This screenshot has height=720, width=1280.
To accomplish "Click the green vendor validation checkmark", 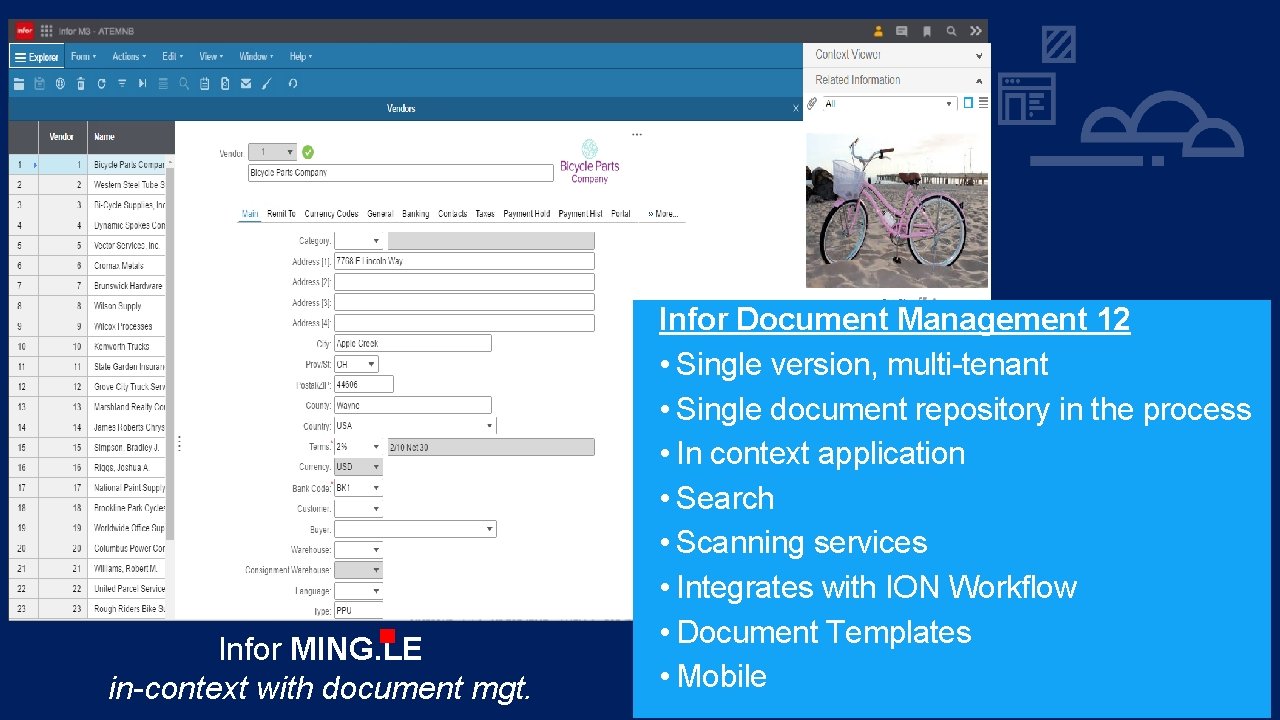I will point(308,152).
